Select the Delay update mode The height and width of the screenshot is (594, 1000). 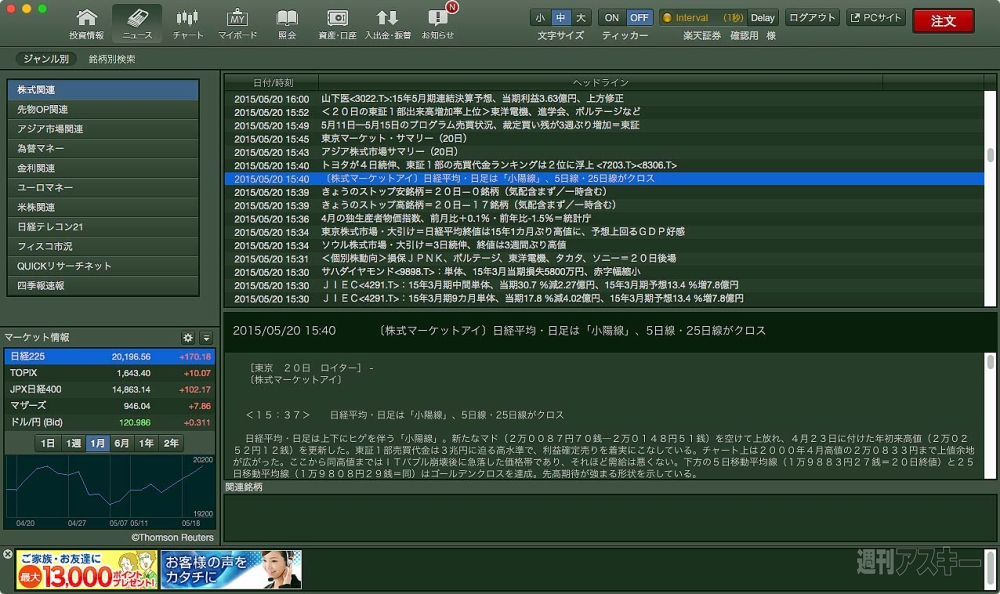(762, 18)
